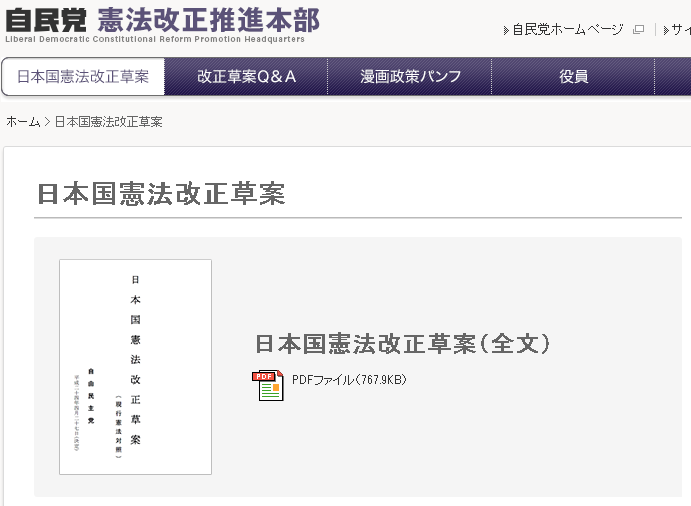Click the arrow bullet before the サイ link

[665, 30]
